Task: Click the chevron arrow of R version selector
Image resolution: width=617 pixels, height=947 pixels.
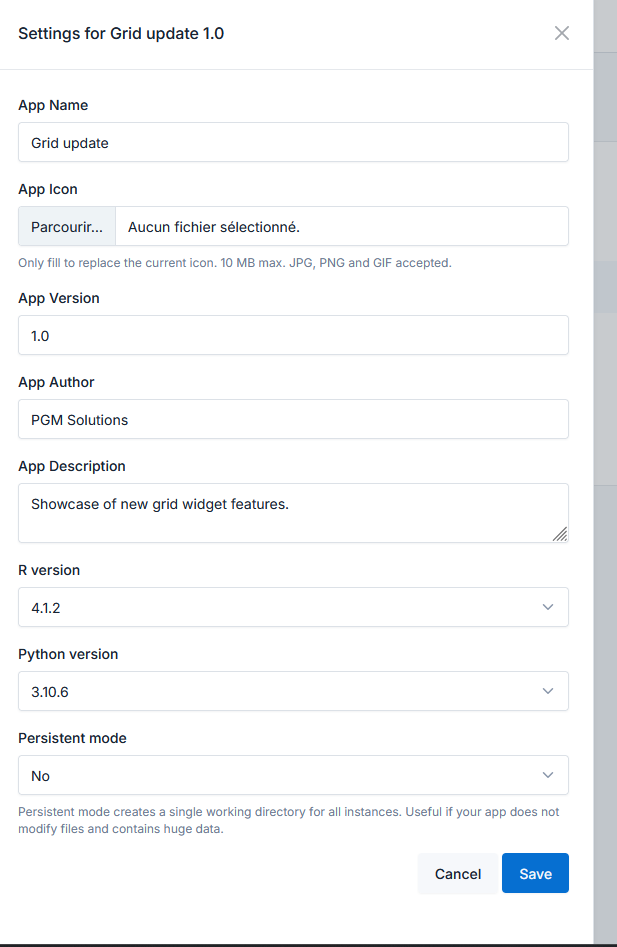Action: pos(548,607)
